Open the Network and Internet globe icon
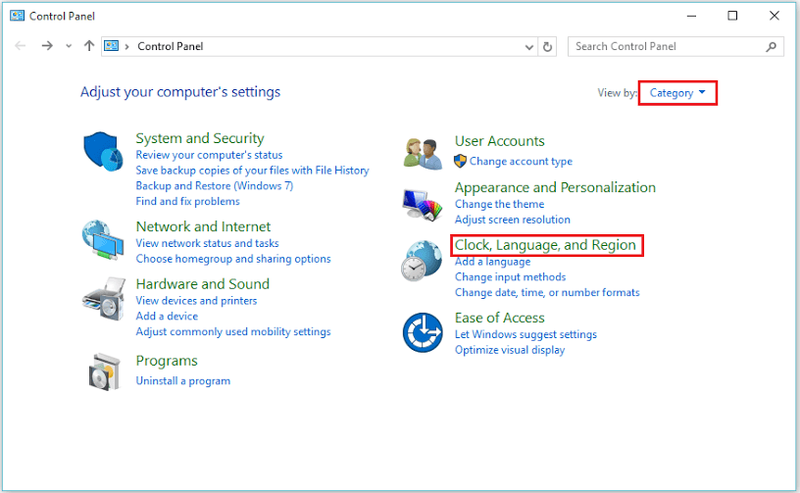This screenshot has height=493, width=800. 103,240
